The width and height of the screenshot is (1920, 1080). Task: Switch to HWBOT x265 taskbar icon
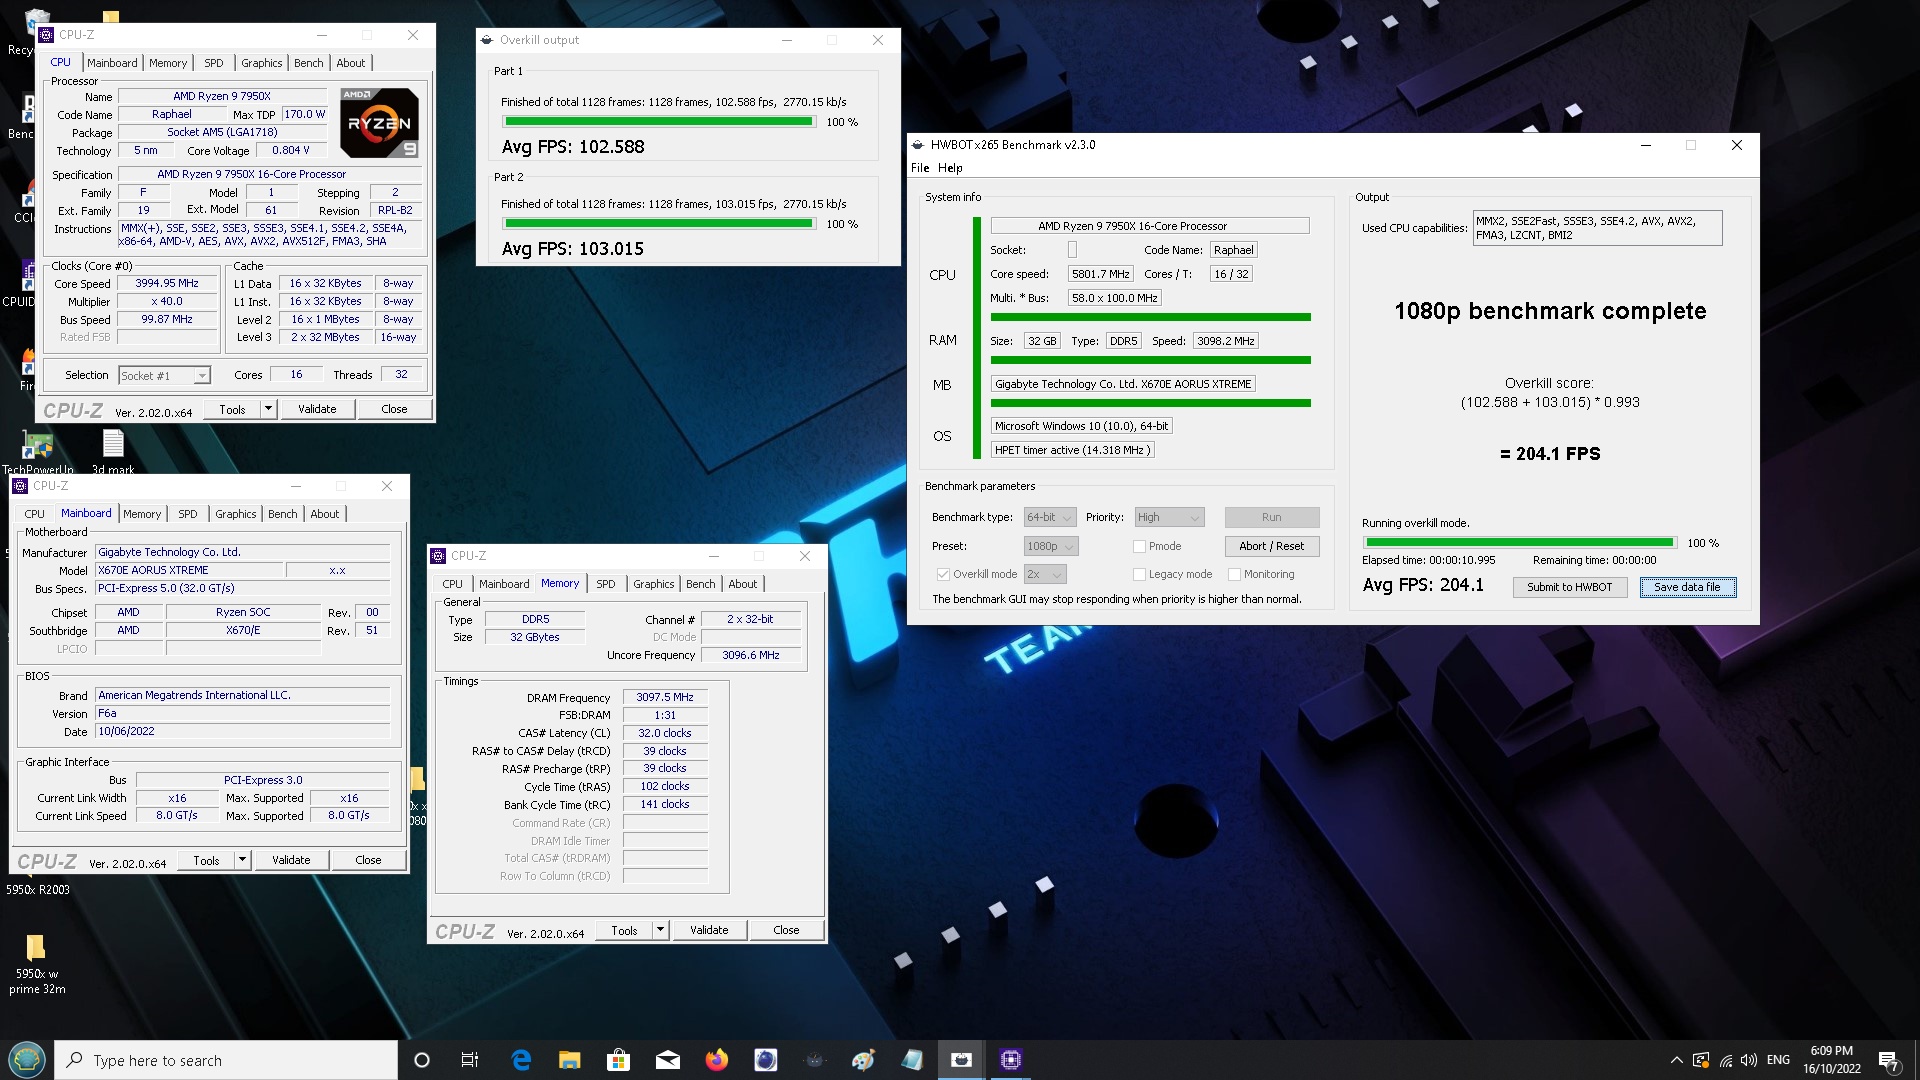tap(961, 1060)
